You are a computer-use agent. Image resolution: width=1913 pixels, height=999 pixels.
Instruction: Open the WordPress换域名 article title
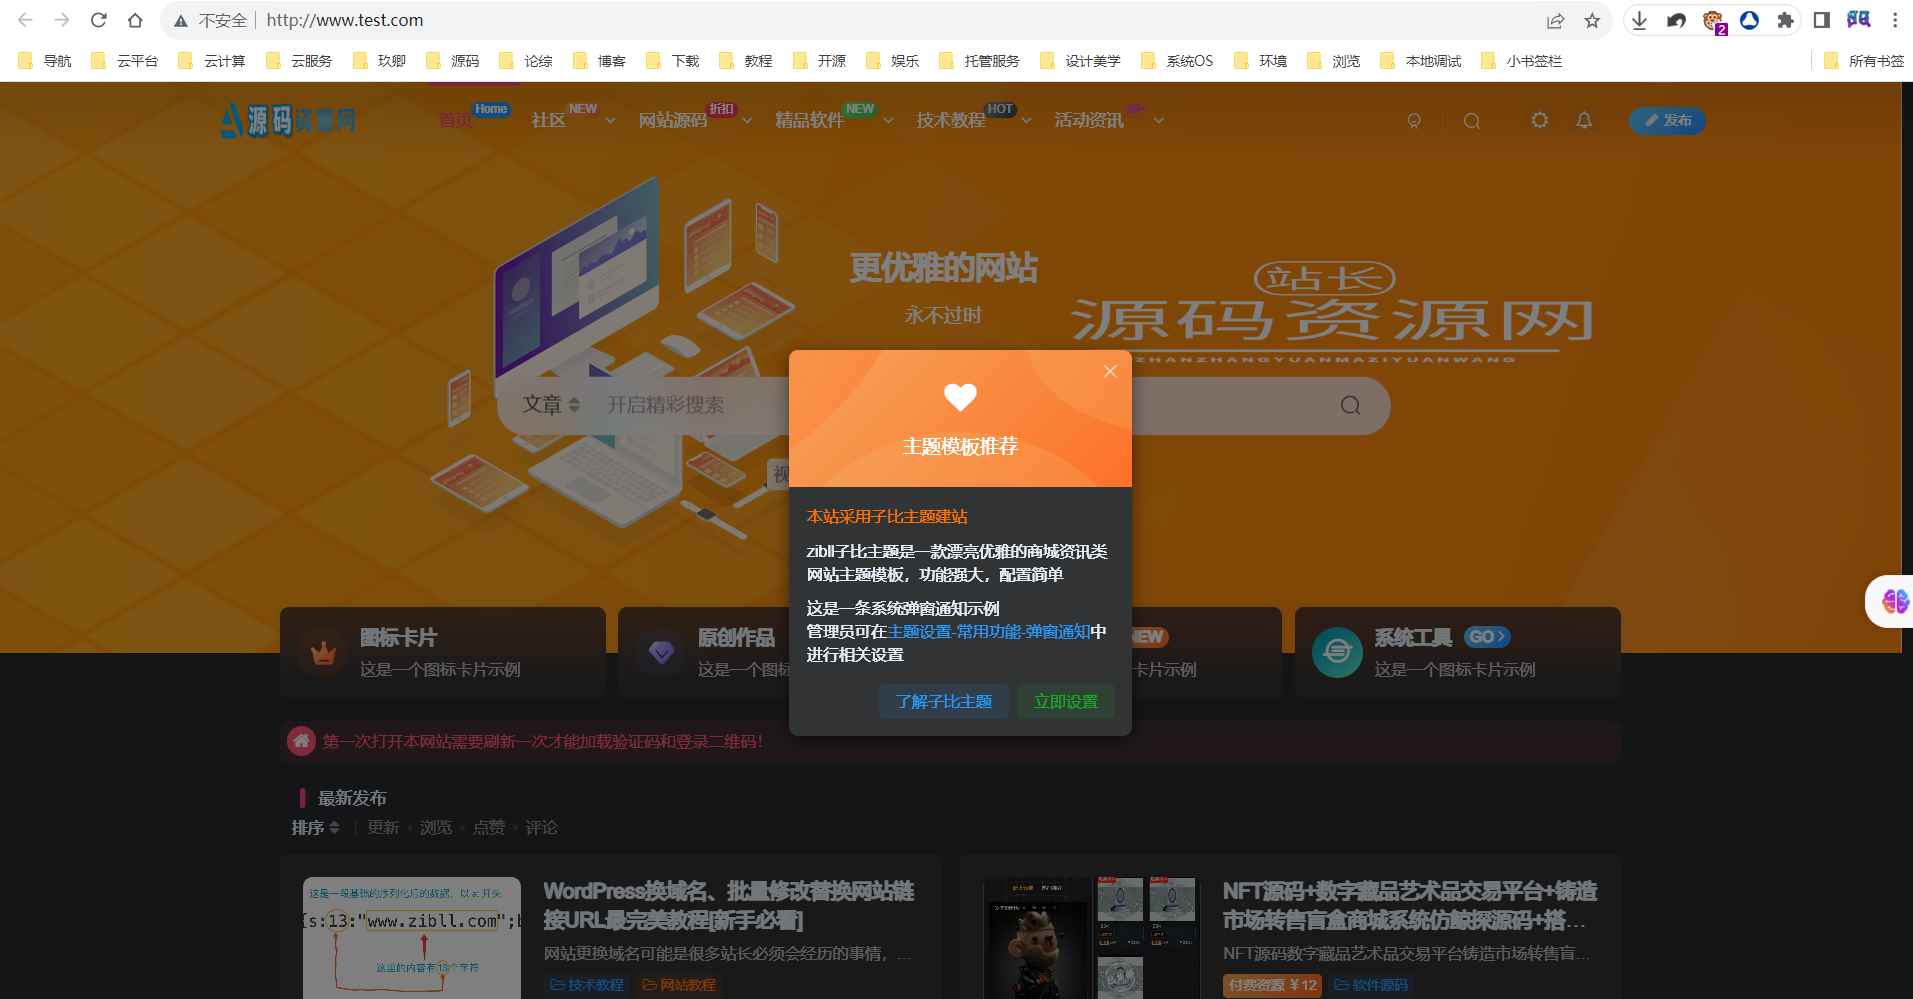pos(729,905)
